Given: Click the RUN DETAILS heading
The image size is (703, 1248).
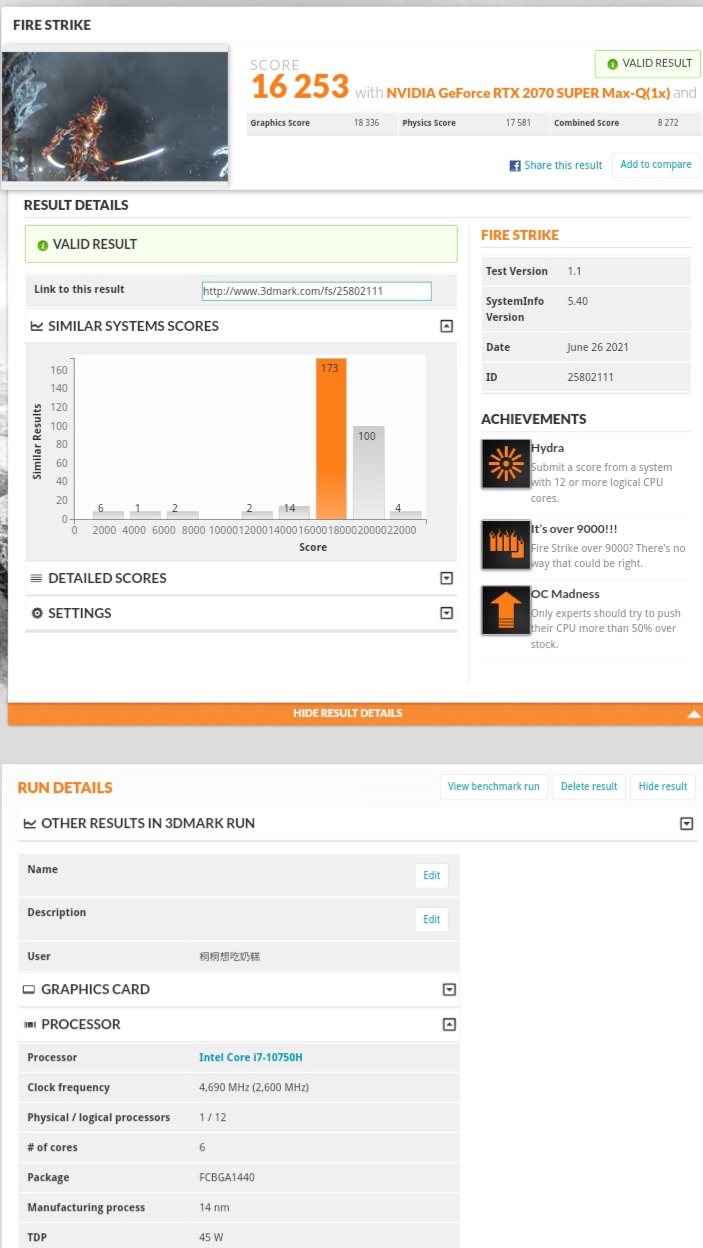Looking at the screenshot, I should pos(65,788).
